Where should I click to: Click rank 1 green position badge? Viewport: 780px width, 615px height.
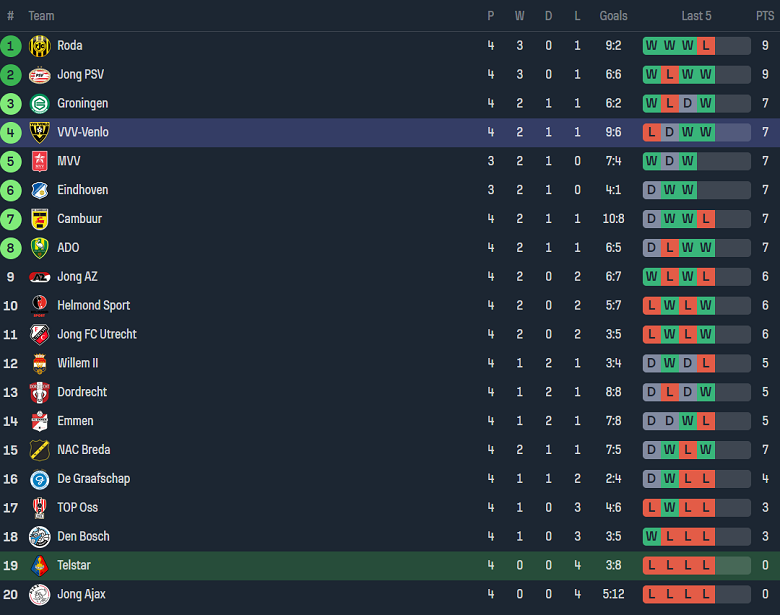point(11,46)
